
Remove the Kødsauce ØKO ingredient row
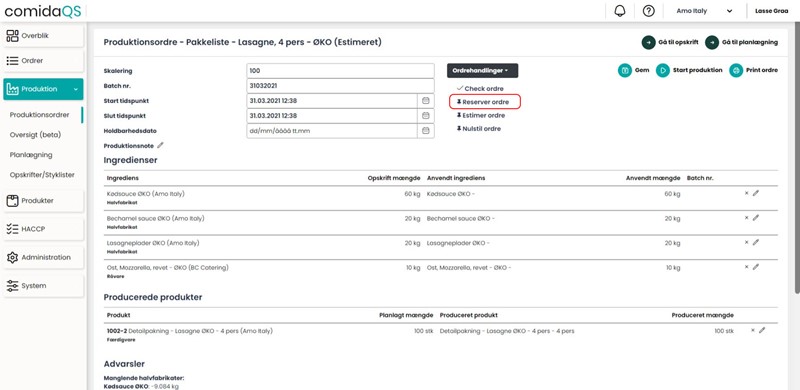click(x=746, y=193)
